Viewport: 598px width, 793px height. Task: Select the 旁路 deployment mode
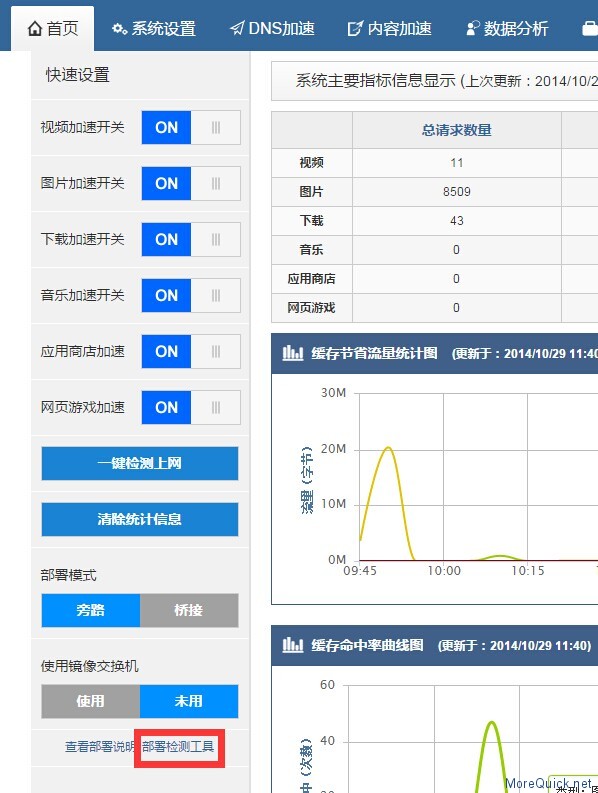(91, 610)
